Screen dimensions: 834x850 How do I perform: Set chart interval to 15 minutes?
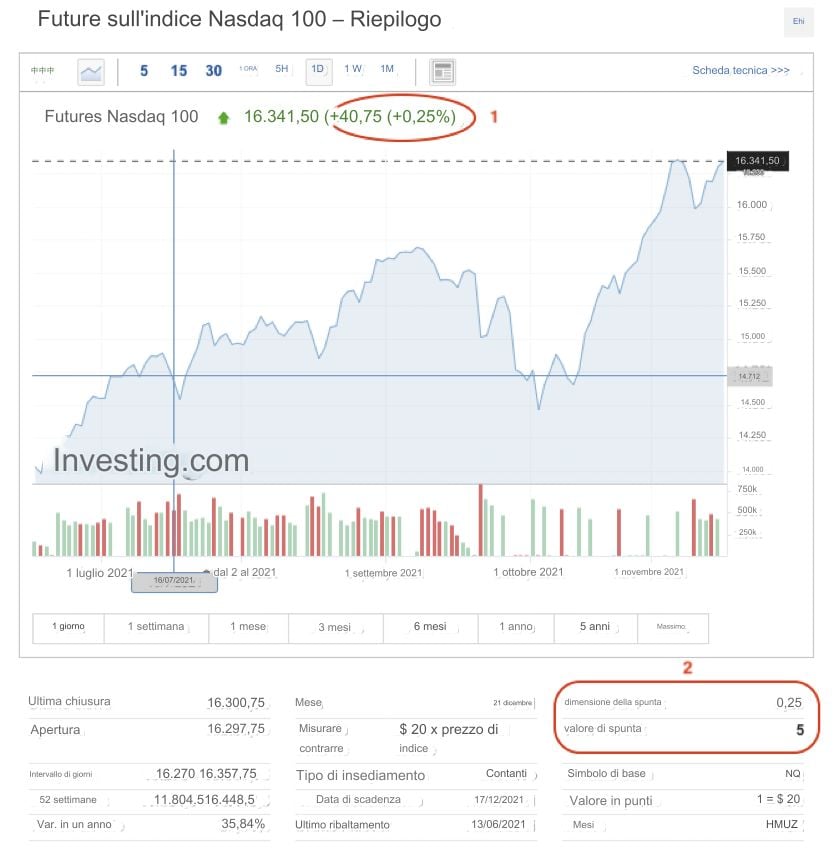[x=179, y=71]
